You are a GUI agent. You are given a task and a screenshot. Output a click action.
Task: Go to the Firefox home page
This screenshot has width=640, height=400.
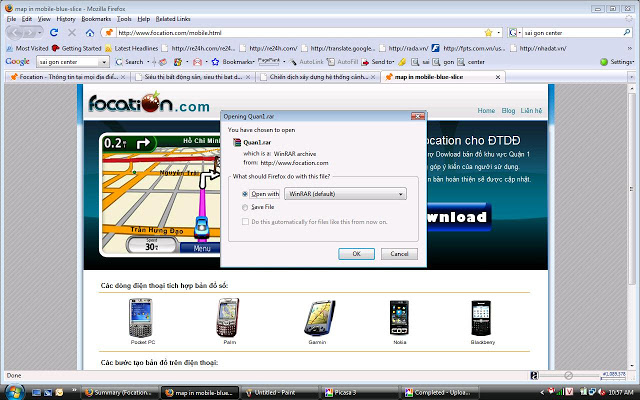(90, 32)
